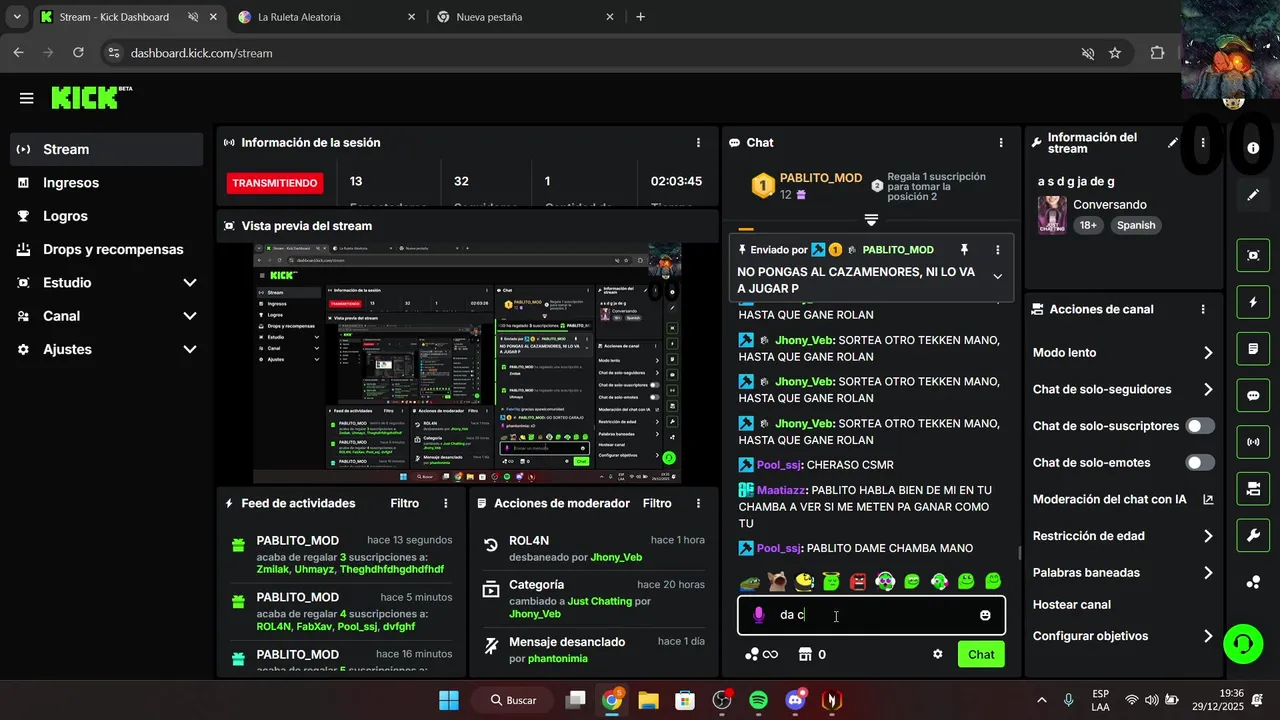Toggle broadcast signal widget icon in right toolbar
1280x720 pixels.
coord(1253,441)
